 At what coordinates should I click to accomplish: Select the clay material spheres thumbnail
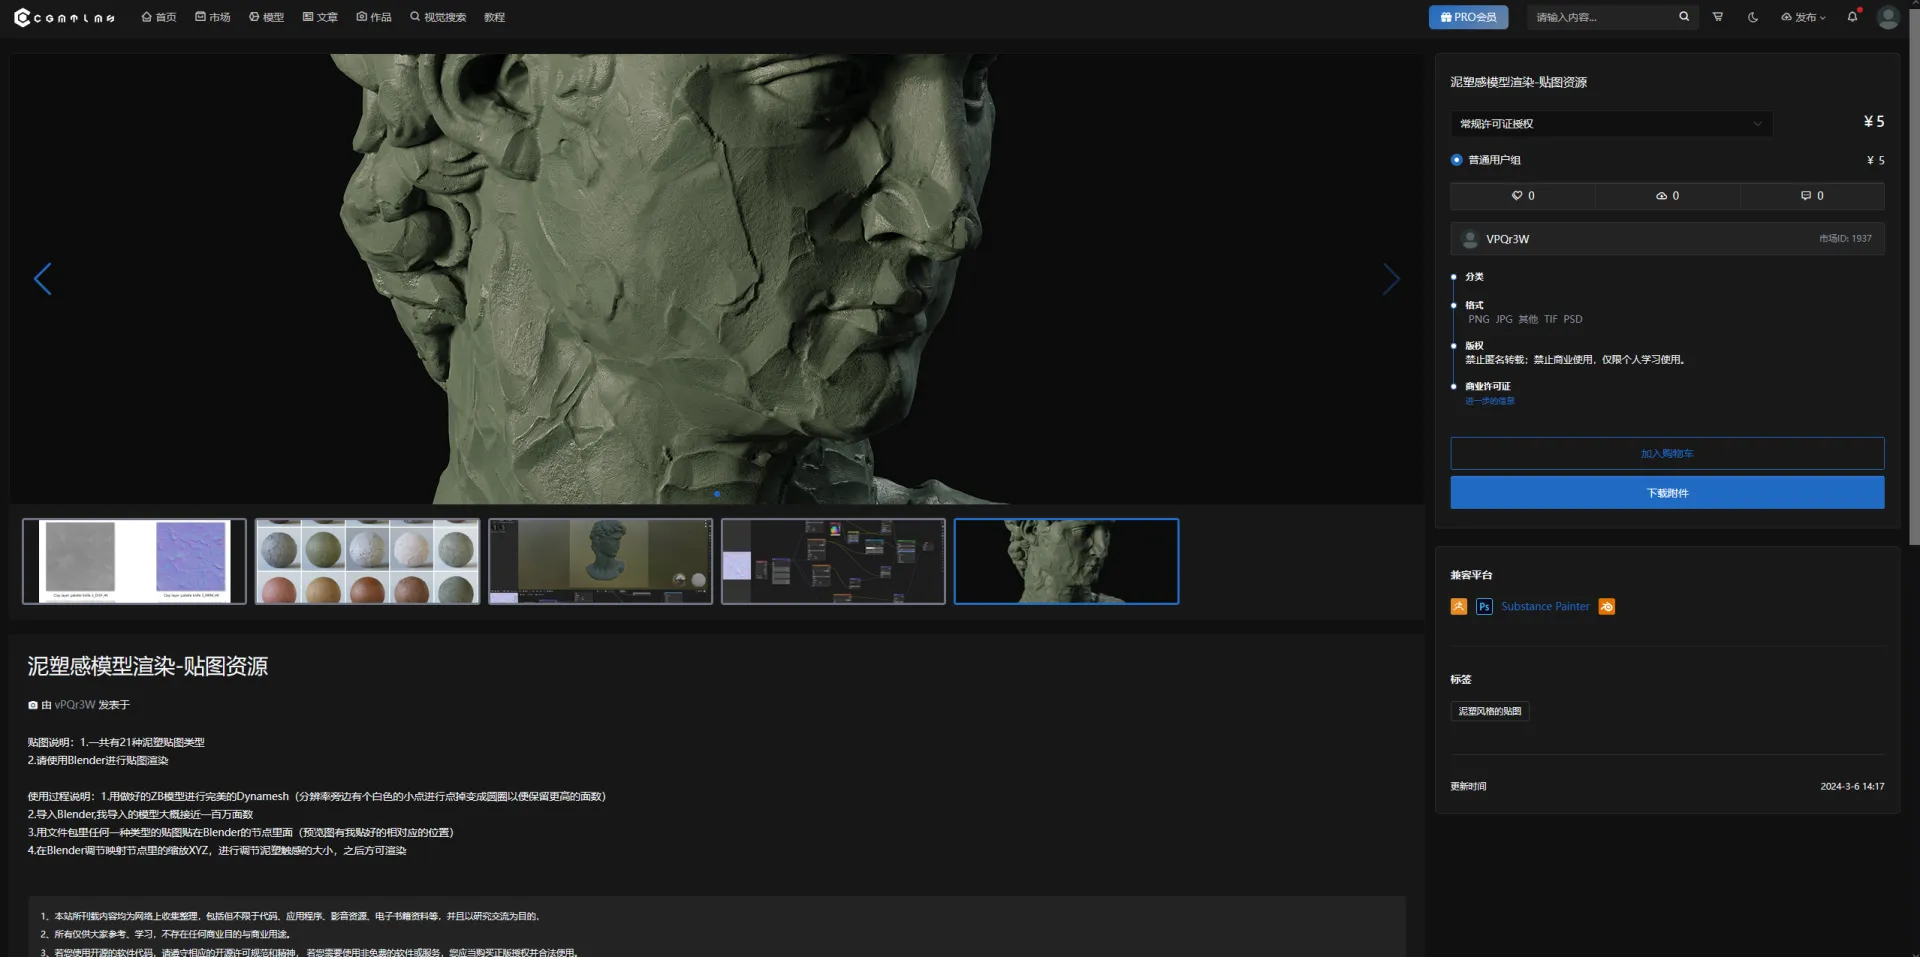(367, 561)
